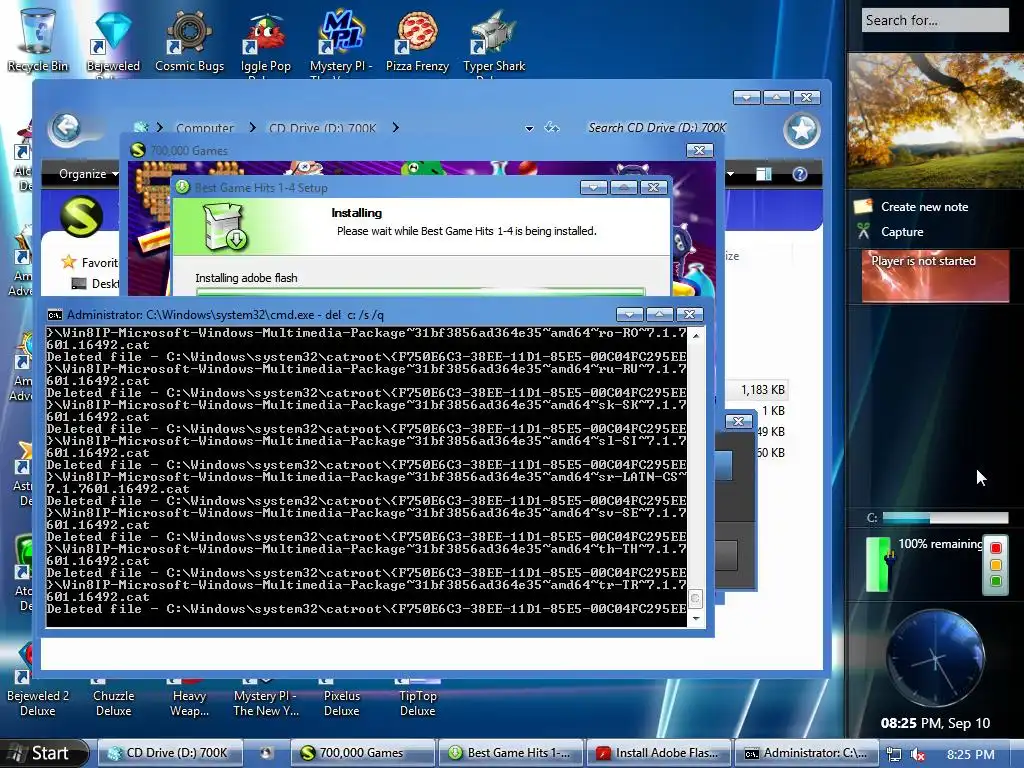The width and height of the screenshot is (1024, 768).
Task: Click CD Drive (D:) 700K breadcrumb
Action: [323, 128]
